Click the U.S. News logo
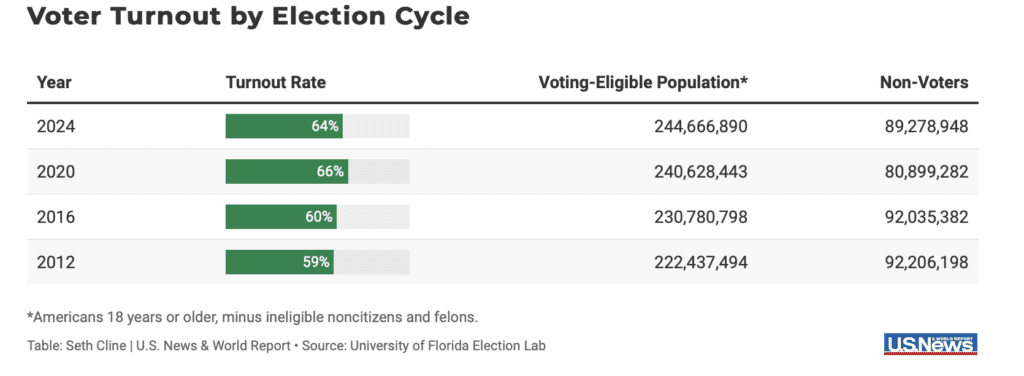This screenshot has height=376, width=1024. [x=931, y=343]
